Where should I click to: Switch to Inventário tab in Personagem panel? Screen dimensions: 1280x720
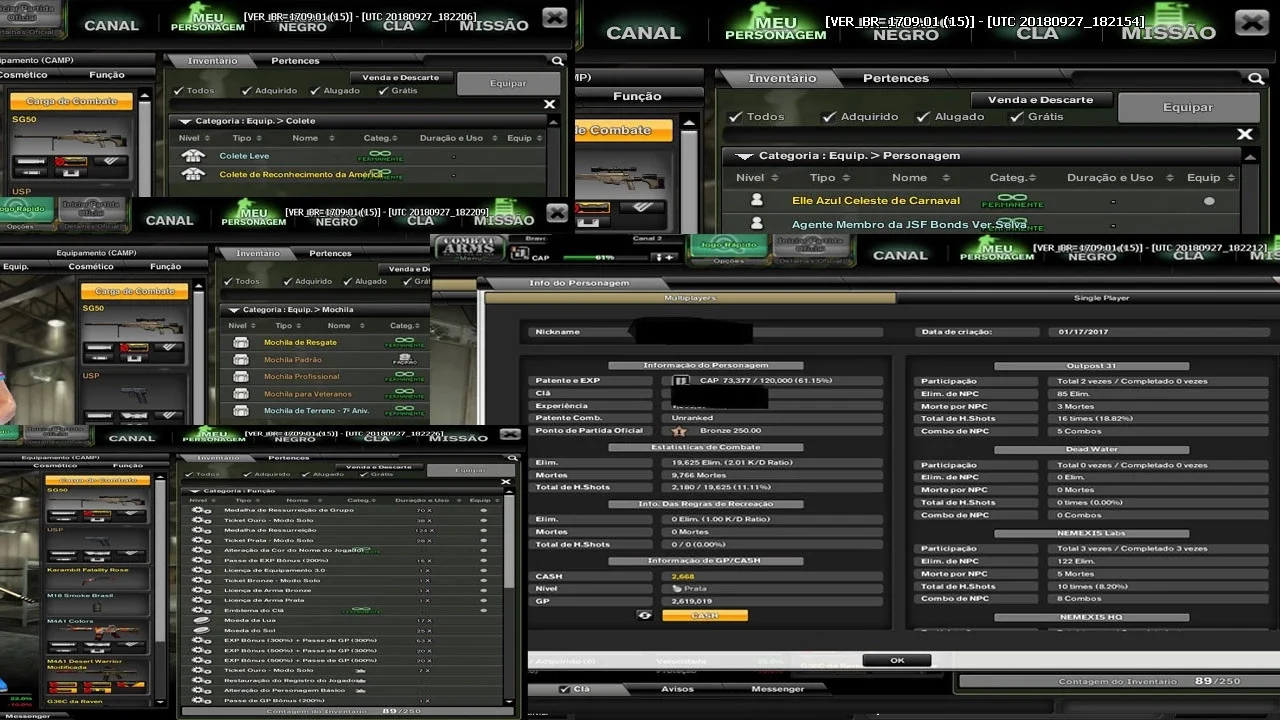tap(782, 78)
